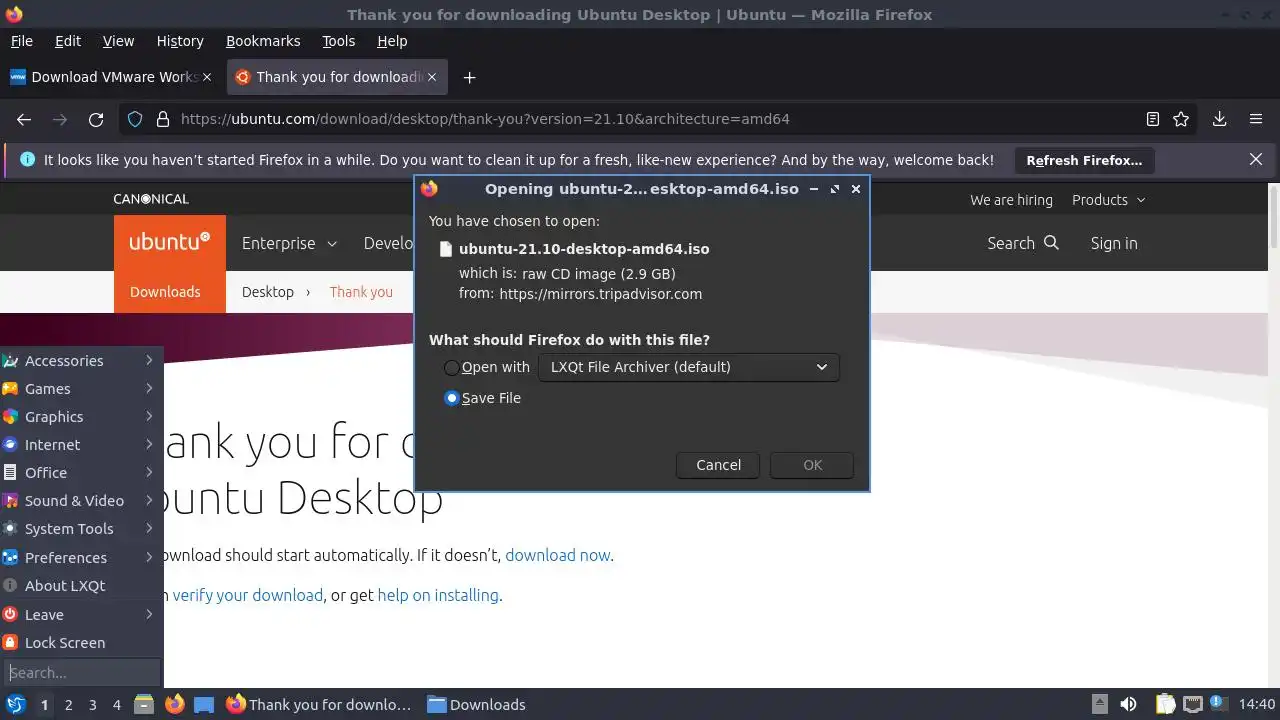Viewport: 1280px width, 720px height.
Task: Open the LXQt start menu button
Action: (x=16, y=705)
